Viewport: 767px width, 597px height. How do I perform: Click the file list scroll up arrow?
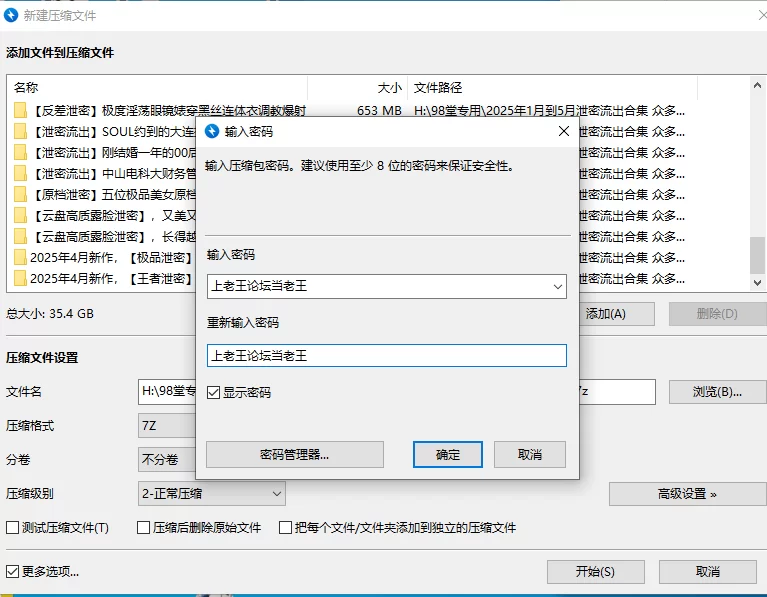click(x=757, y=85)
